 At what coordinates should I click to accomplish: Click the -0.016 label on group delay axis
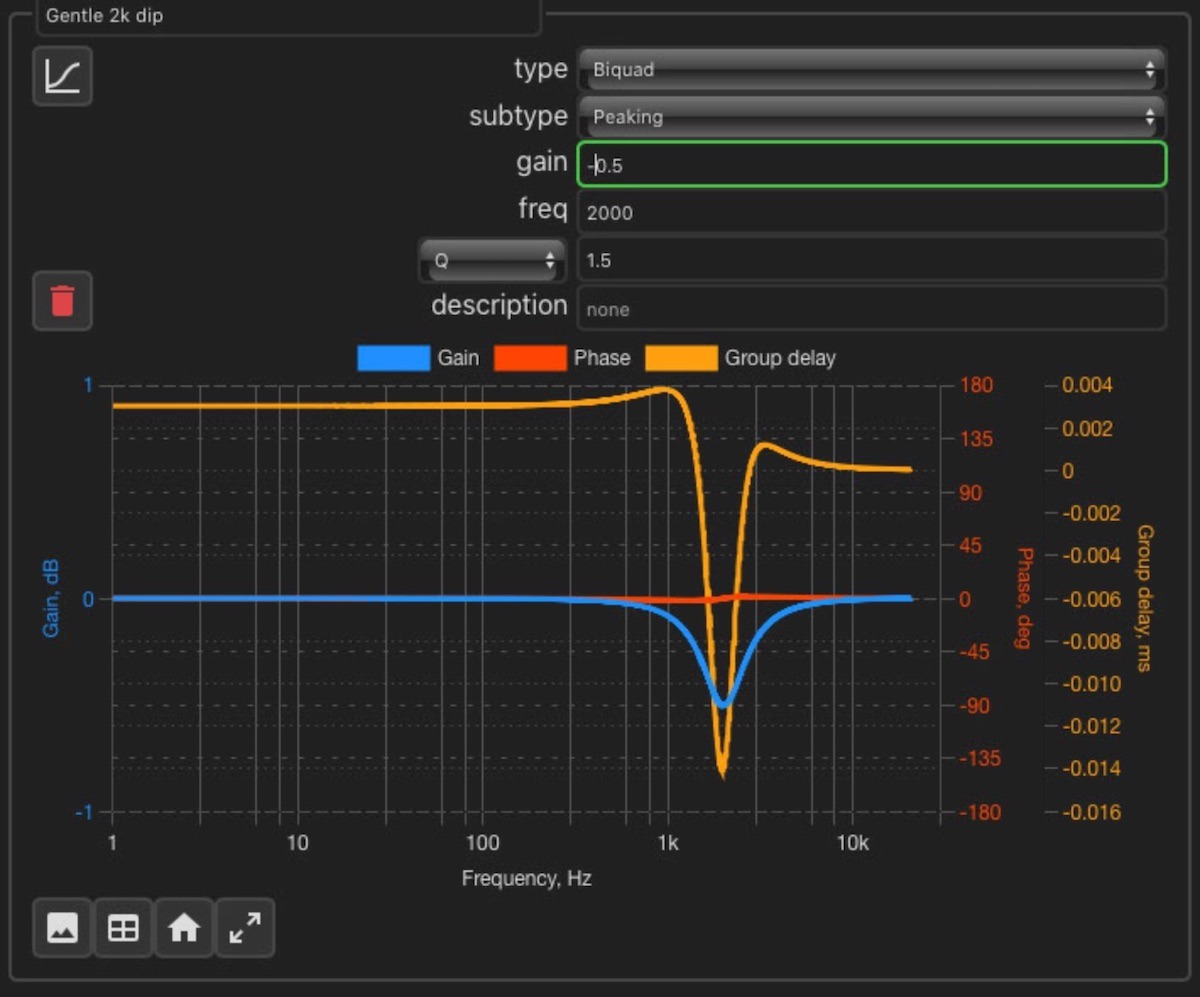1090,812
